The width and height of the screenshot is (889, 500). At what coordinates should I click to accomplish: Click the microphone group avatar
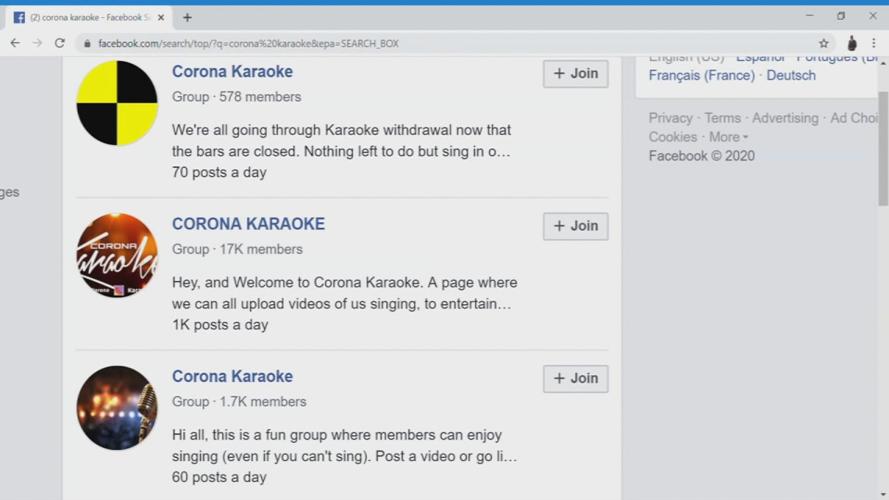[x=117, y=408]
